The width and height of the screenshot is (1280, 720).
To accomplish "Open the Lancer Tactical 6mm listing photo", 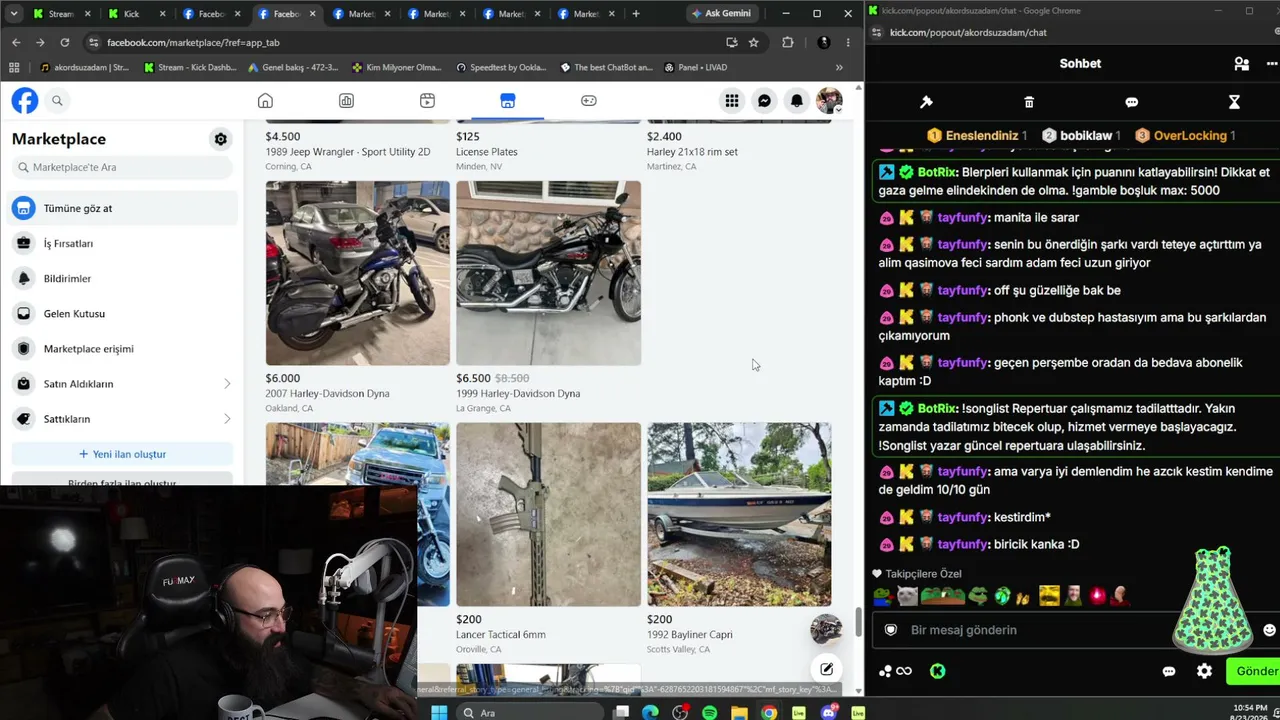I will (548, 514).
